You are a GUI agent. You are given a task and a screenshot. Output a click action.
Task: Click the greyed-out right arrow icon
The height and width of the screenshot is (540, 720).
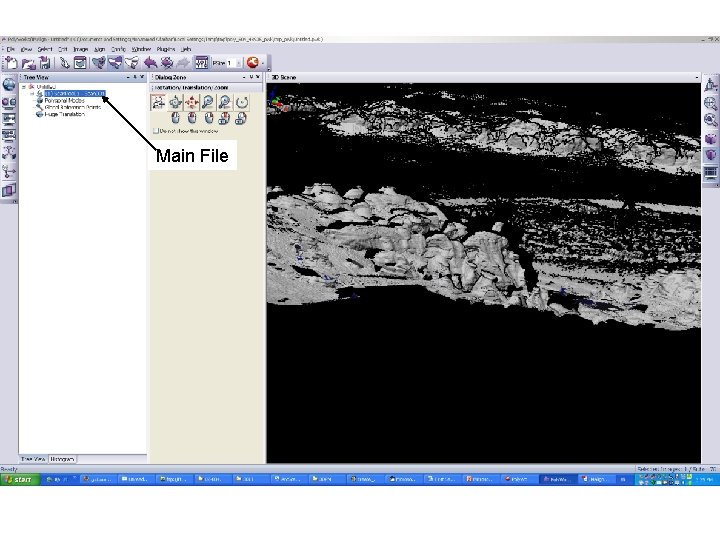click(x=183, y=62)
